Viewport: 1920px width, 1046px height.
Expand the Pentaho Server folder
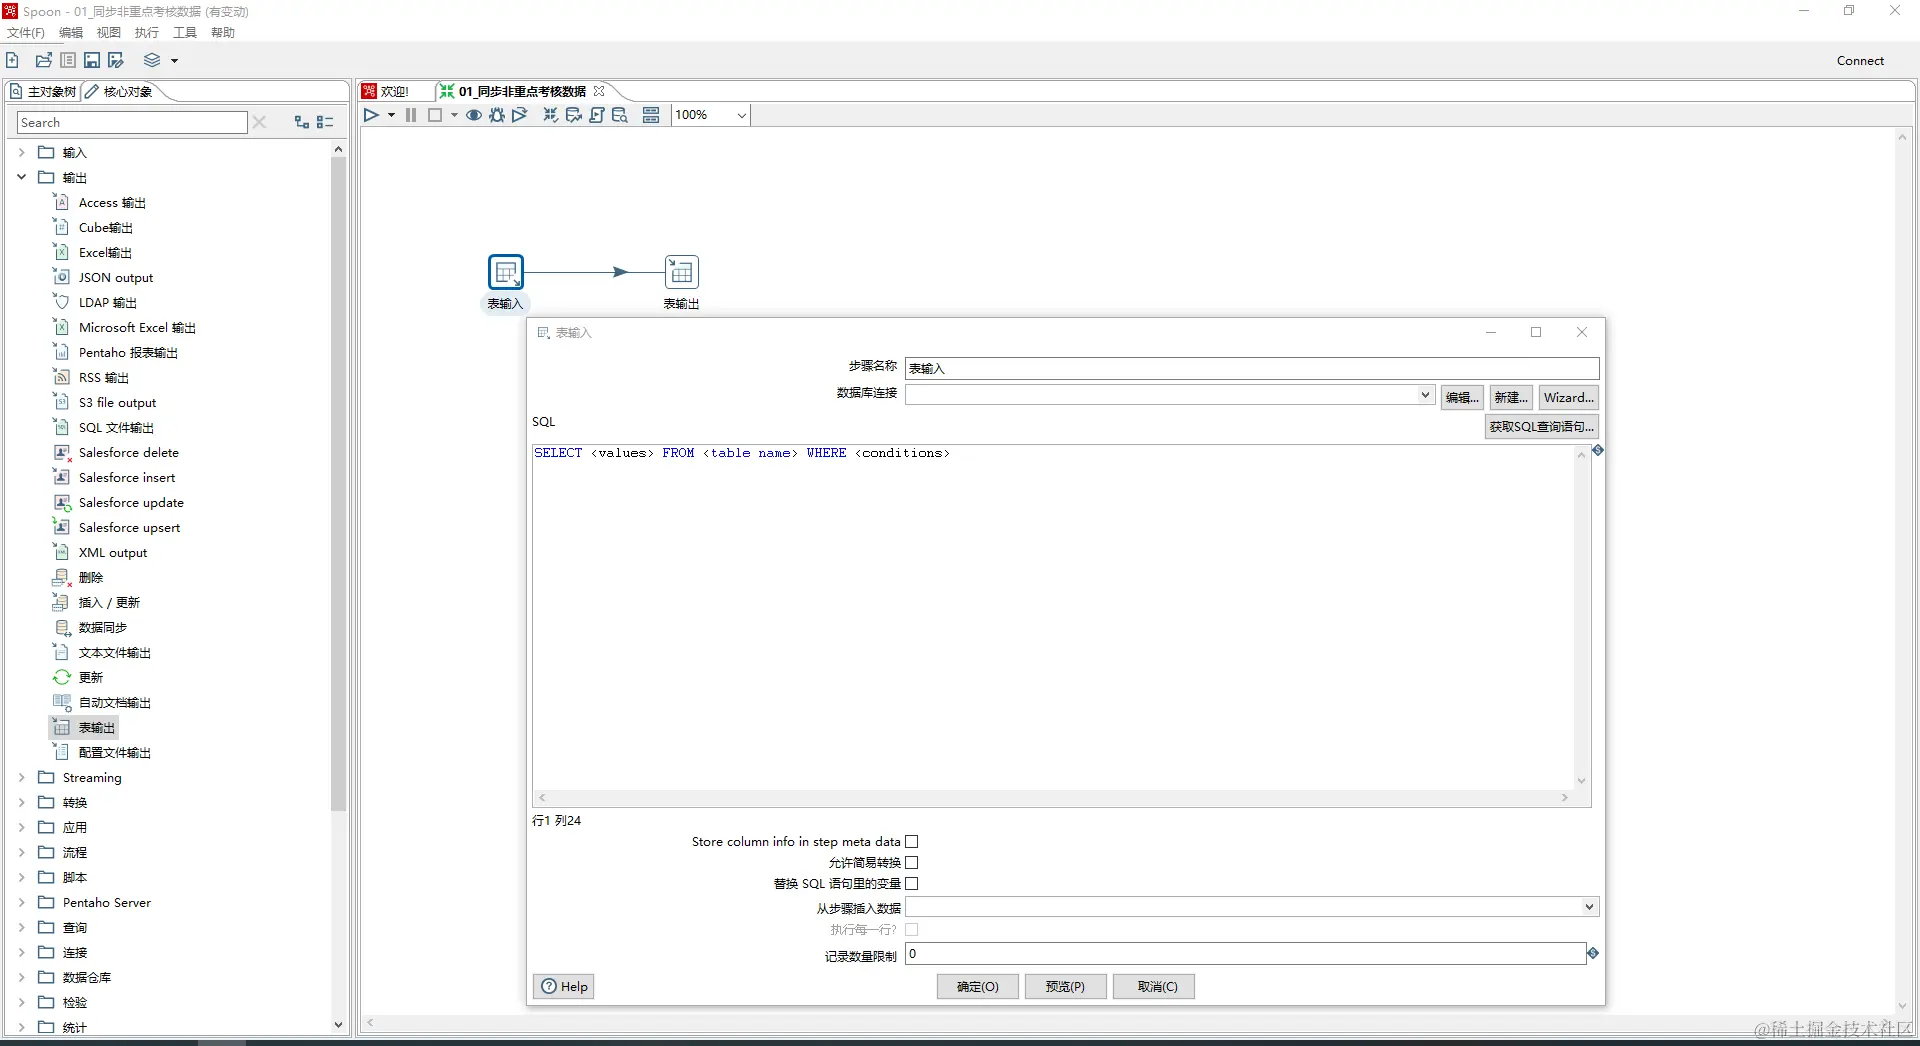(x=21, y=903)
